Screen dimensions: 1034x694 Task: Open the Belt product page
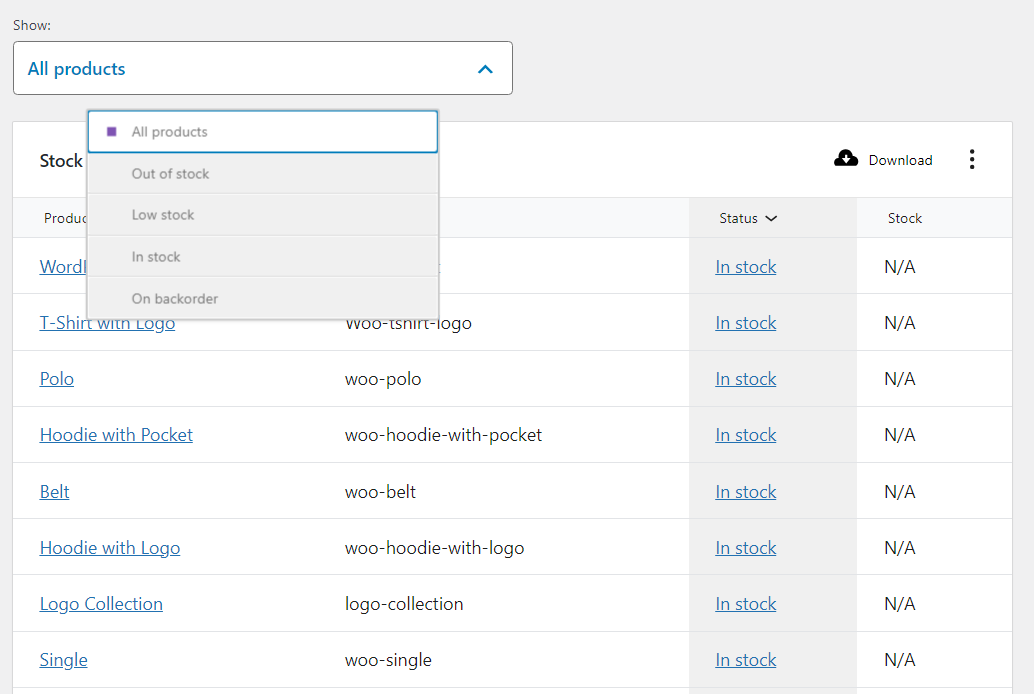[54, 491]
